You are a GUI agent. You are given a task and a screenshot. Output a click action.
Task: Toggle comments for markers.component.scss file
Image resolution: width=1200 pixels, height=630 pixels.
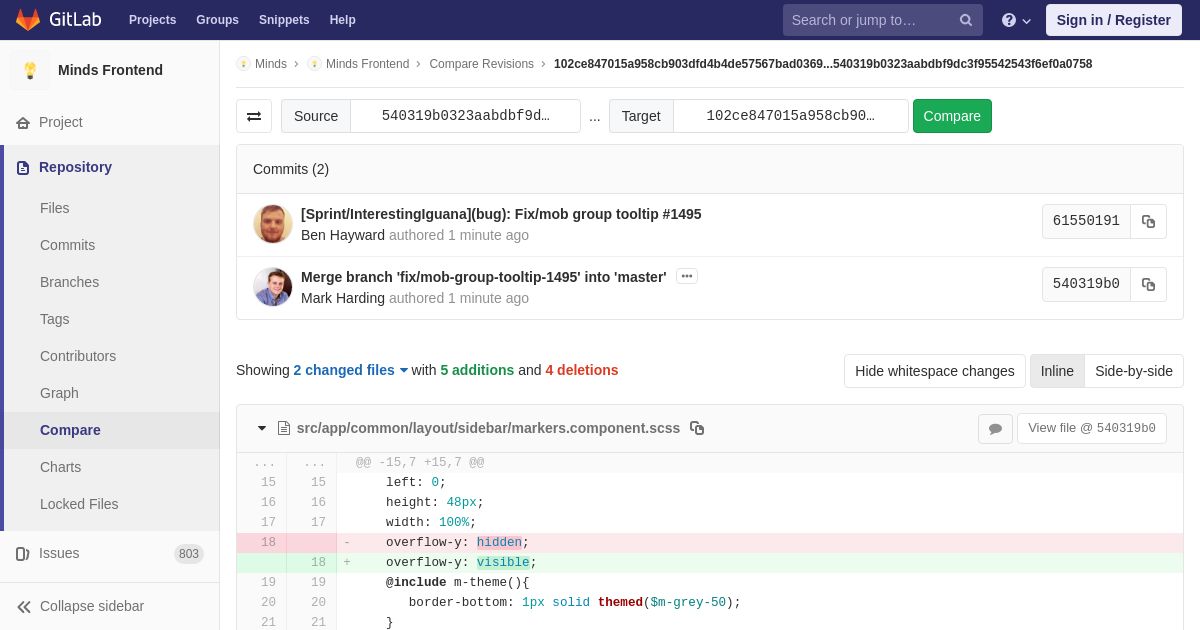tap(995, 429)
